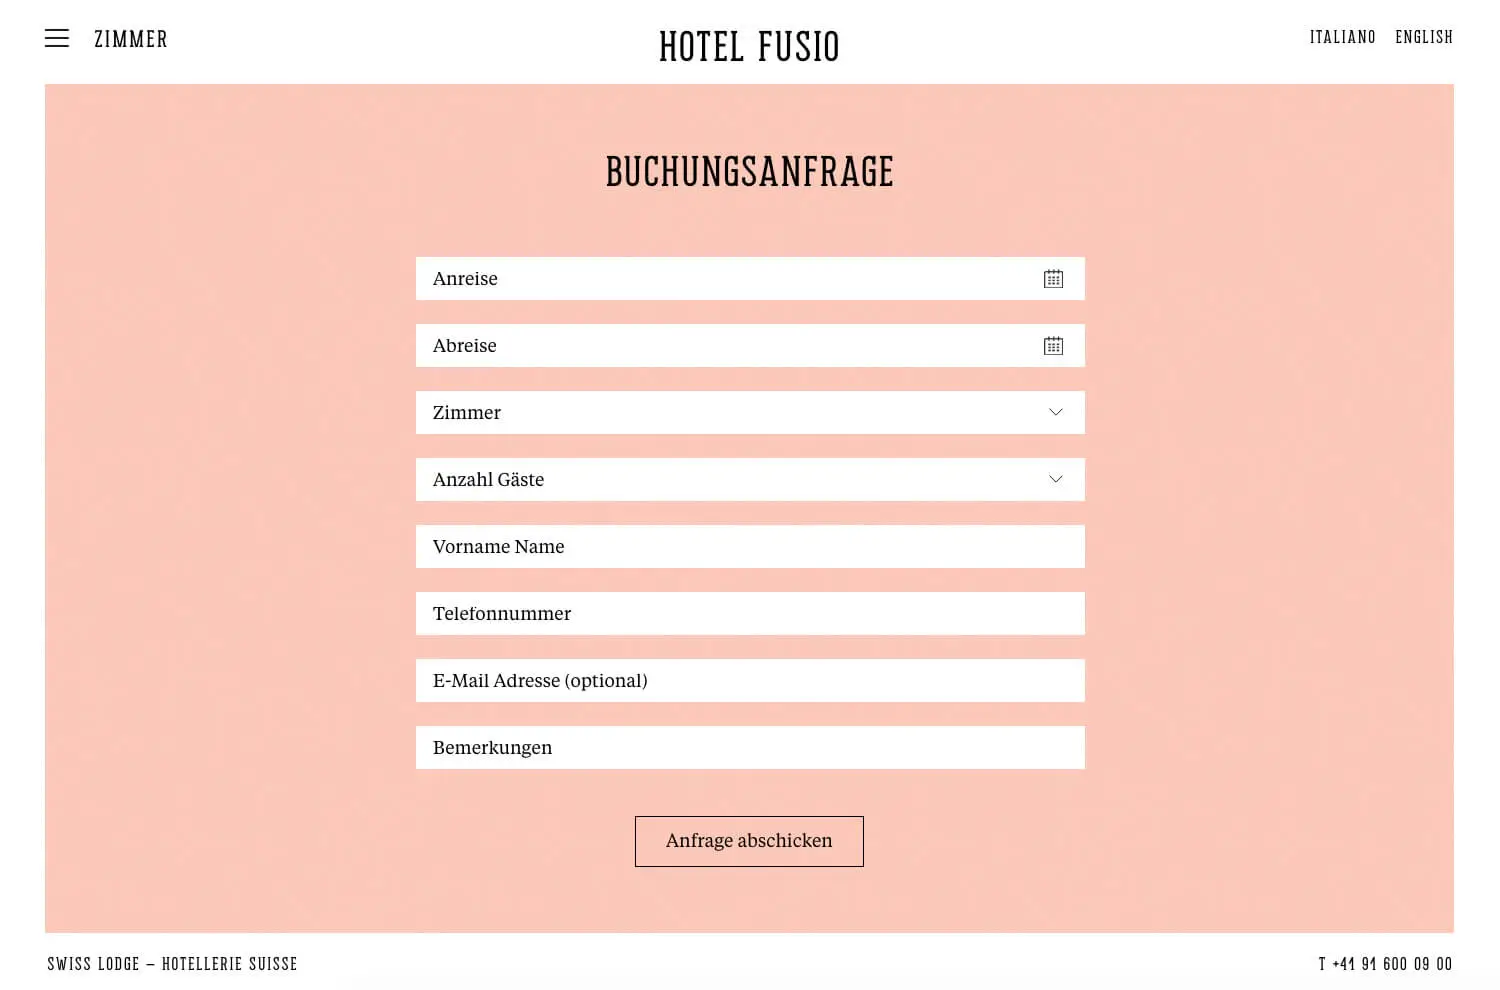Click the Anfrage abschicken button
Viewport: 1500px width, 990px height.
tap(749, 841)
